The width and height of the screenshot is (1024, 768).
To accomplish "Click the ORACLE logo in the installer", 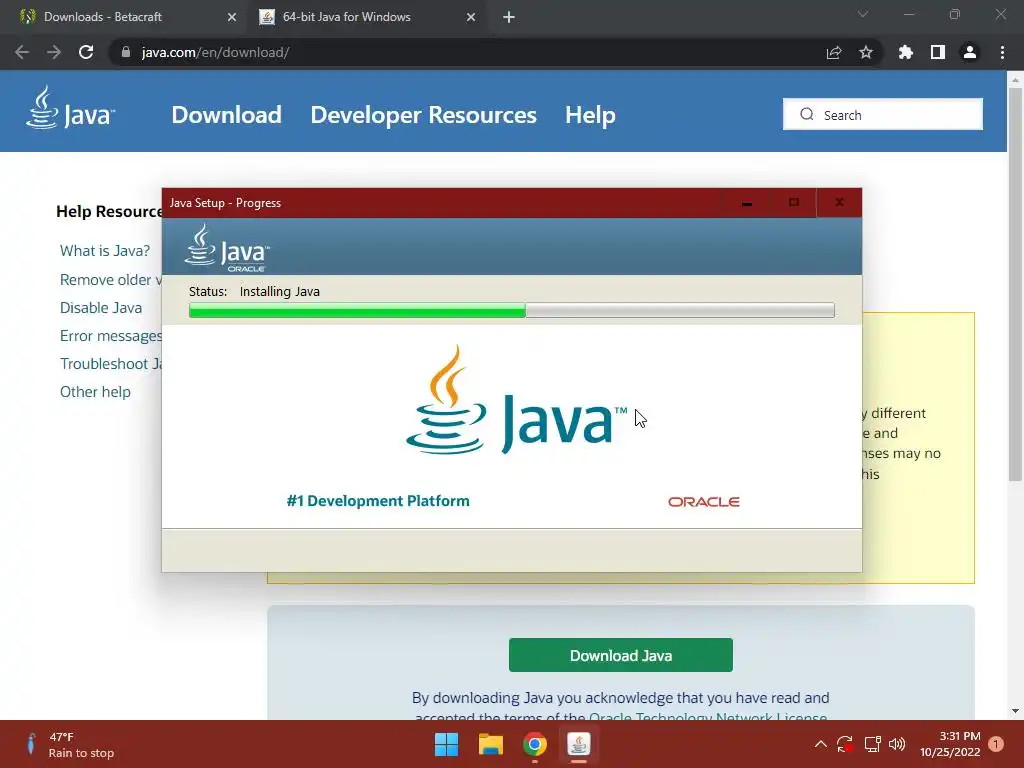I will click(x=703, y=502).
